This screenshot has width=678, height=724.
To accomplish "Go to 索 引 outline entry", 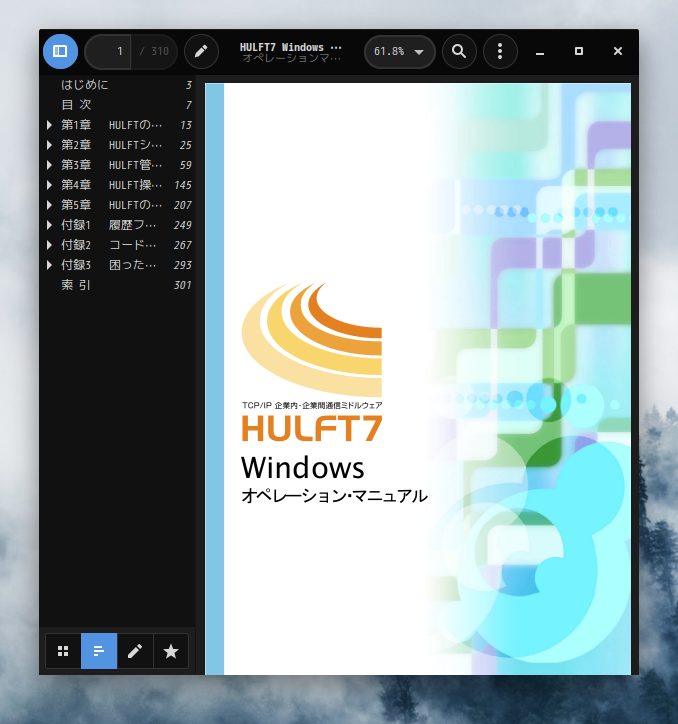I will pos(76,285).
